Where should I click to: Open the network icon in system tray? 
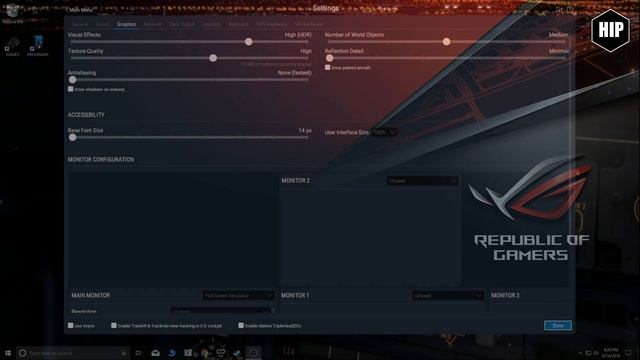click(588, 353)
